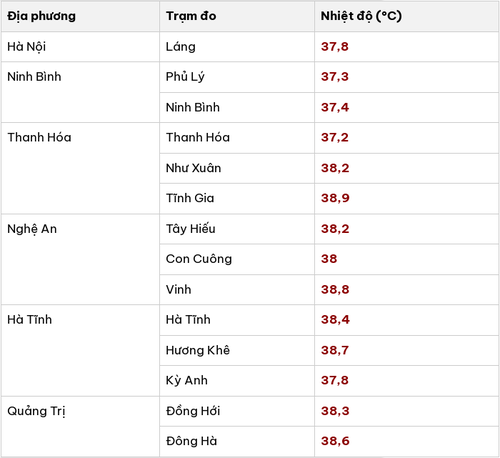Select the Như Xuân station cell
500x458 pixels.
coord(237,168)
